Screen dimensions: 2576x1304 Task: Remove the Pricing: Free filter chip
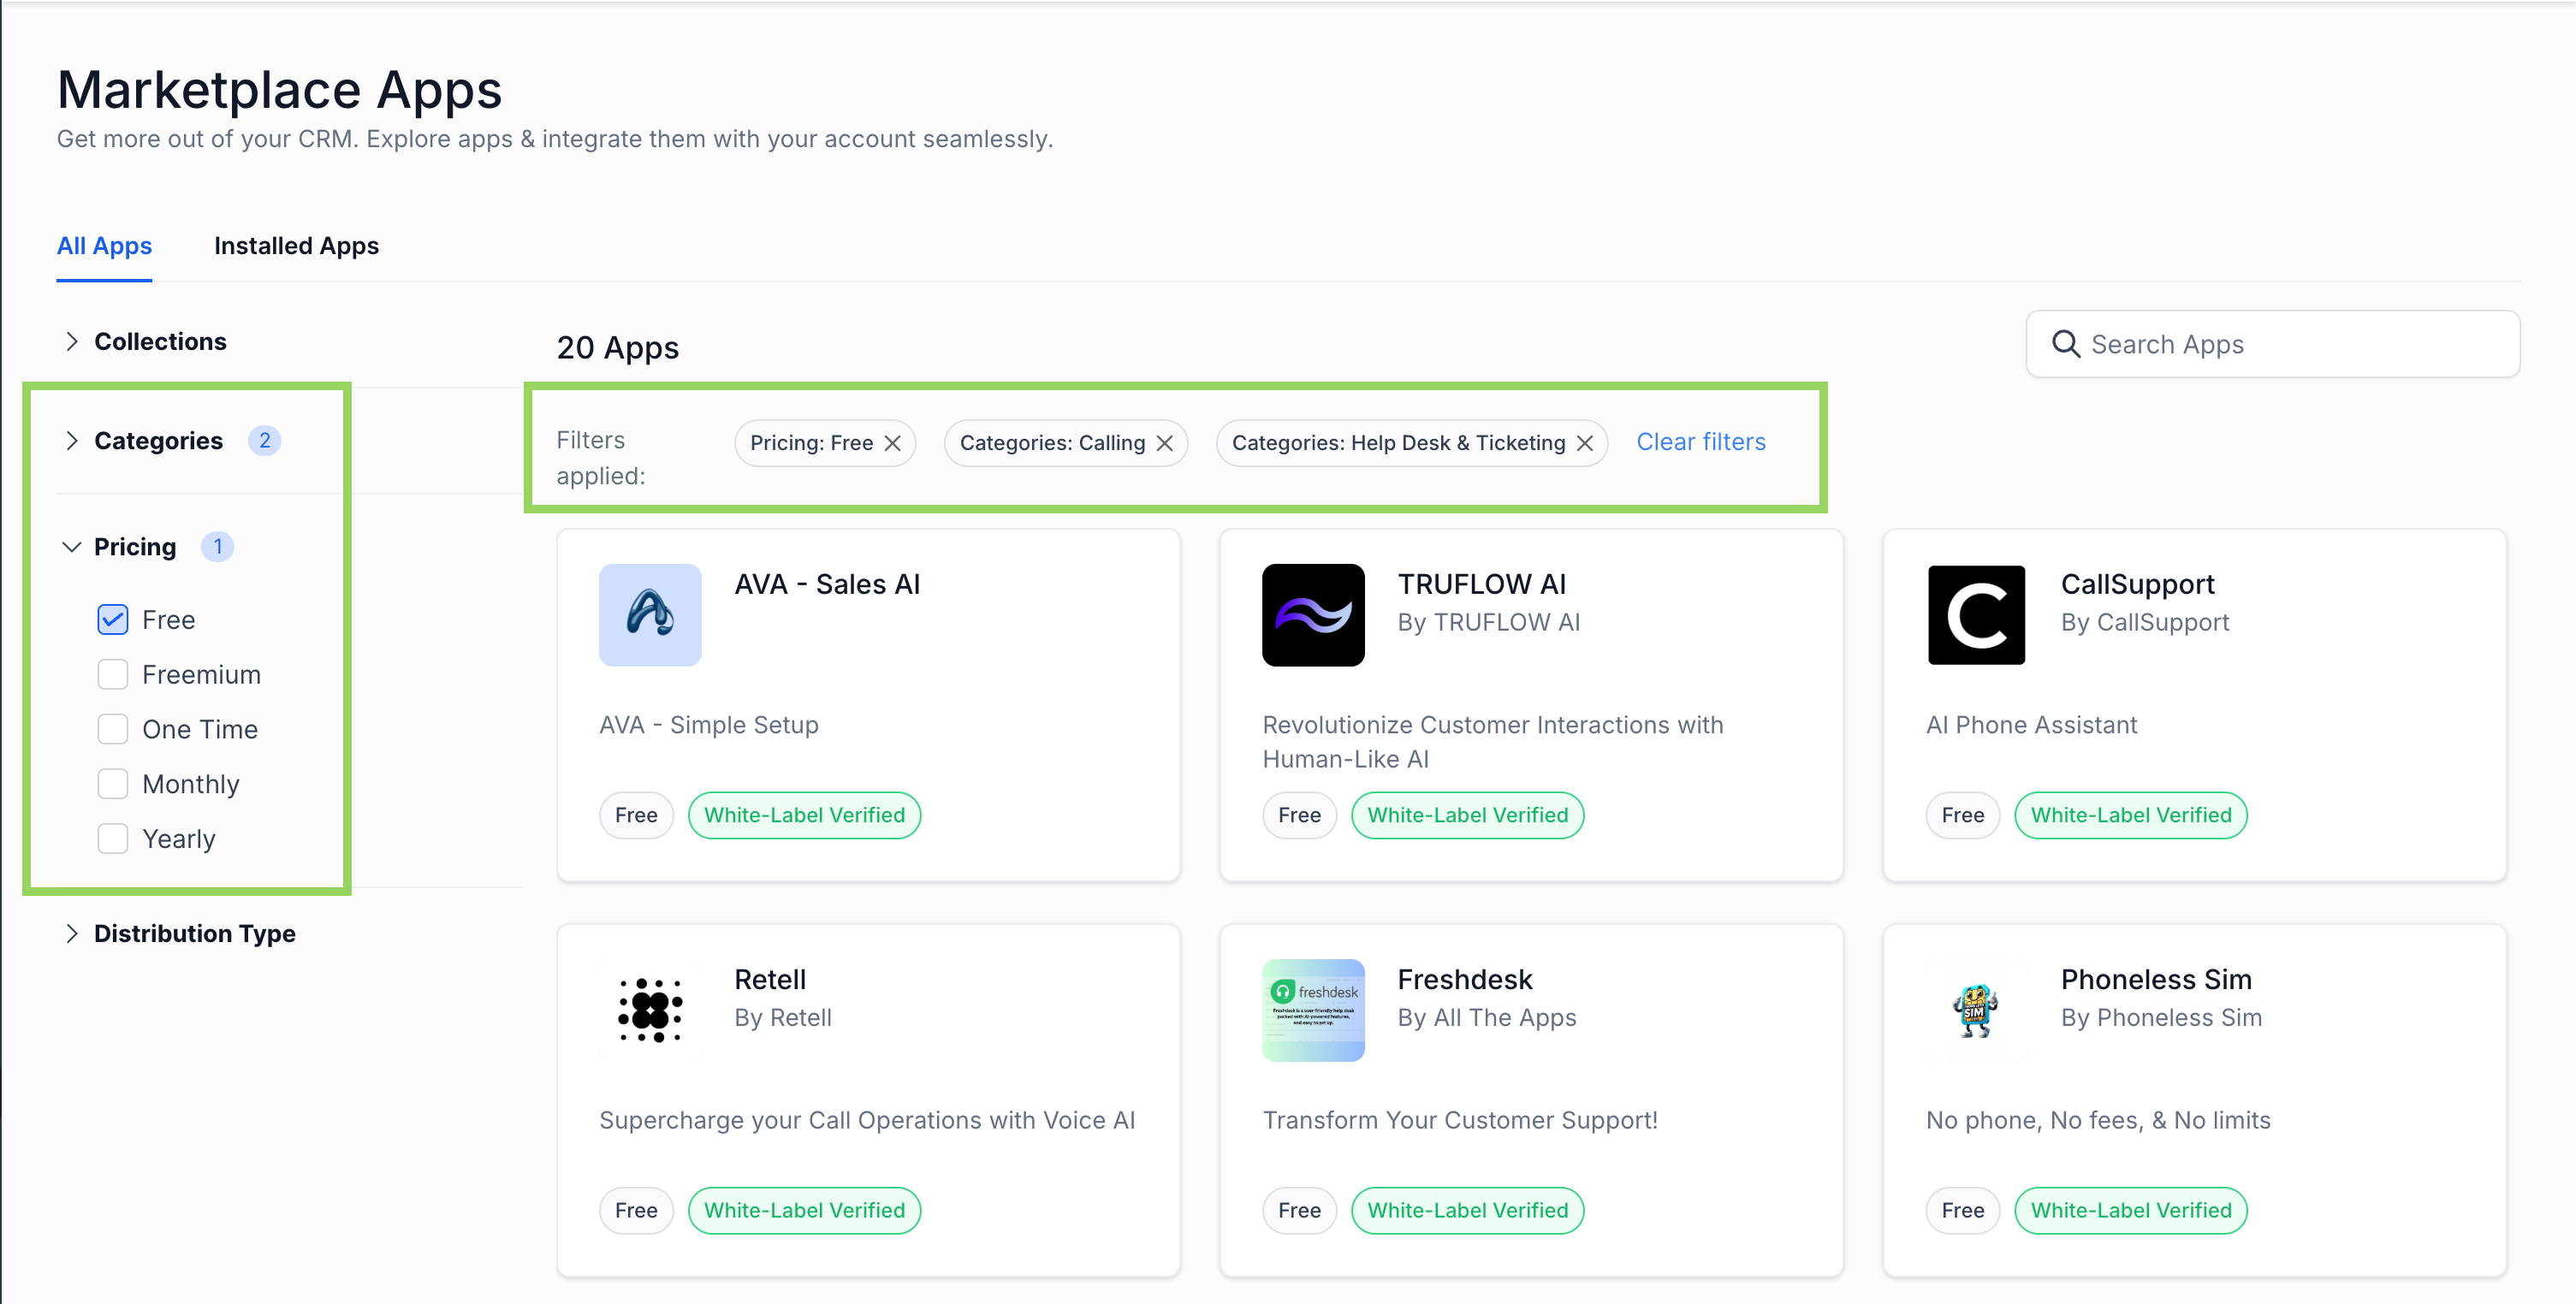tap(893, 443)
